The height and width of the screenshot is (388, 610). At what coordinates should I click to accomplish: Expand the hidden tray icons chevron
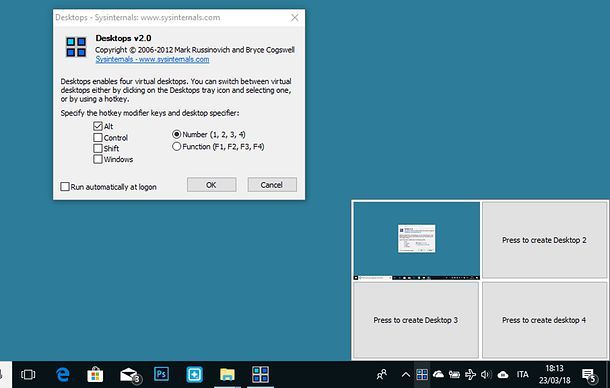[405, 375]
